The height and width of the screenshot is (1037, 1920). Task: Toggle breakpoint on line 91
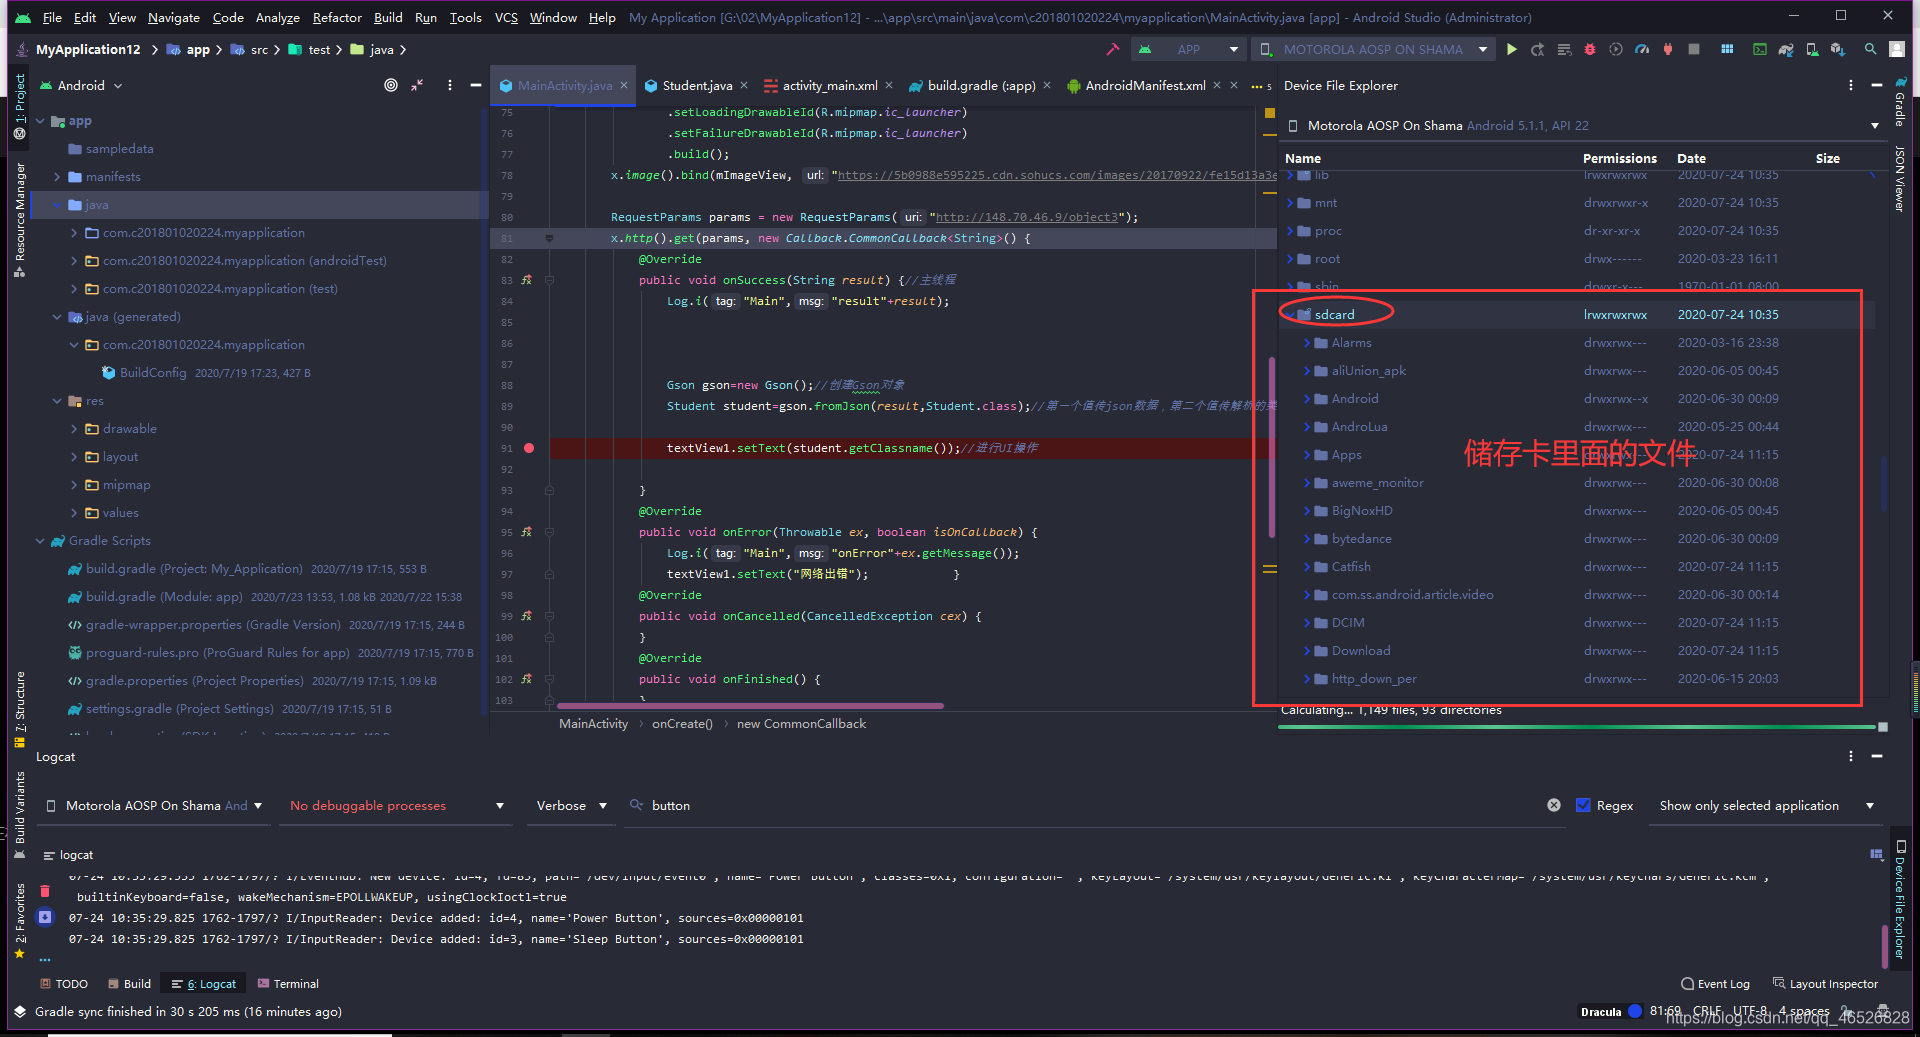pyautogui.click(x=529, y=448)
